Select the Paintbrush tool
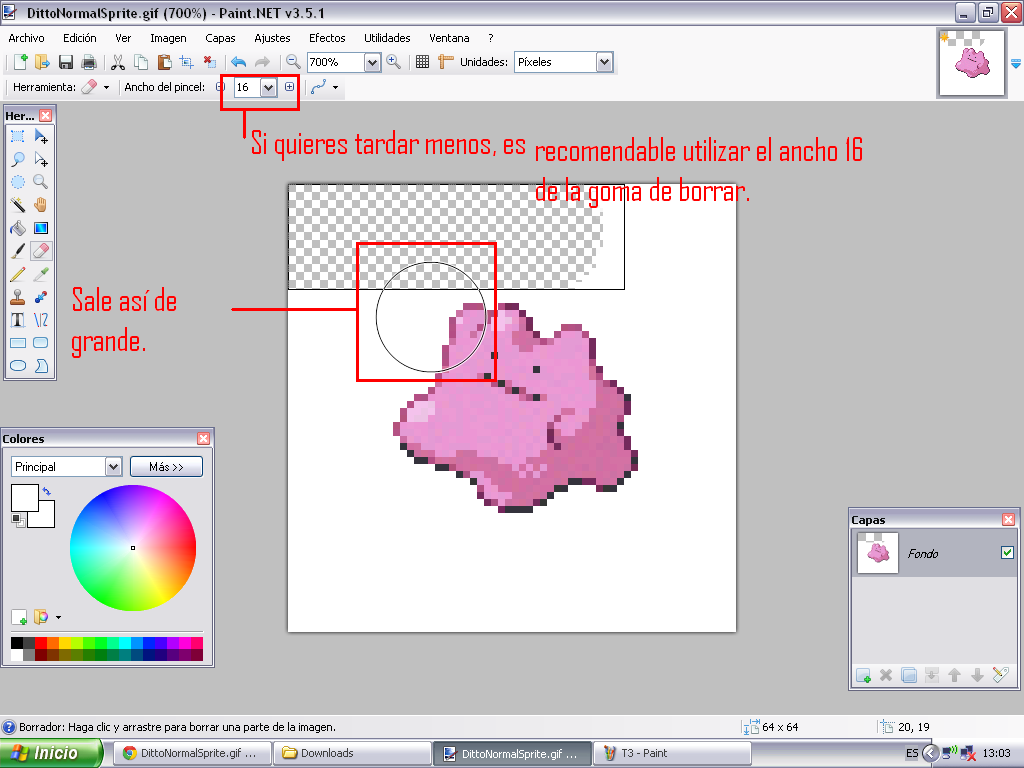 [18, 251]
